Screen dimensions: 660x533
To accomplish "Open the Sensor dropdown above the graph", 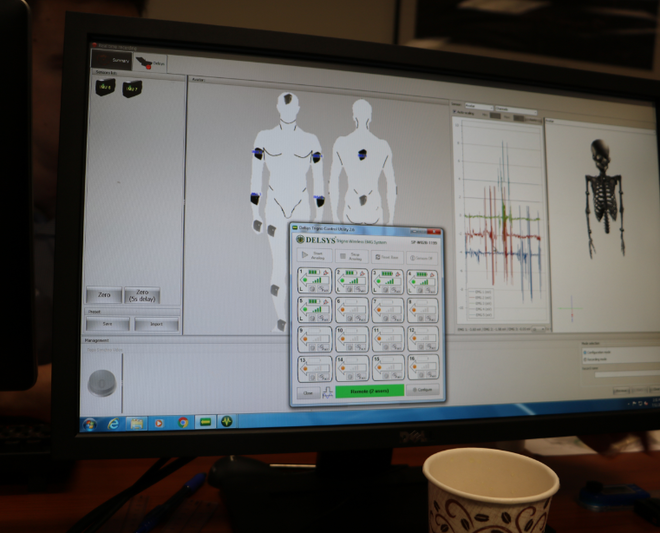I will coord(478,106).
